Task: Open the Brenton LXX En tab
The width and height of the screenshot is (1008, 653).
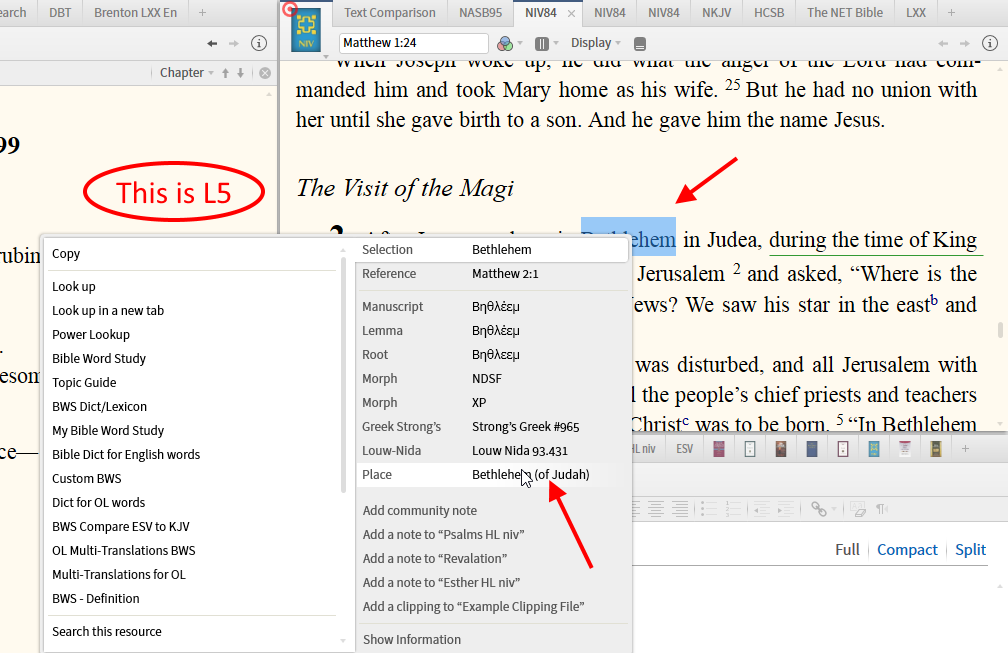Action: click(135, 12)
